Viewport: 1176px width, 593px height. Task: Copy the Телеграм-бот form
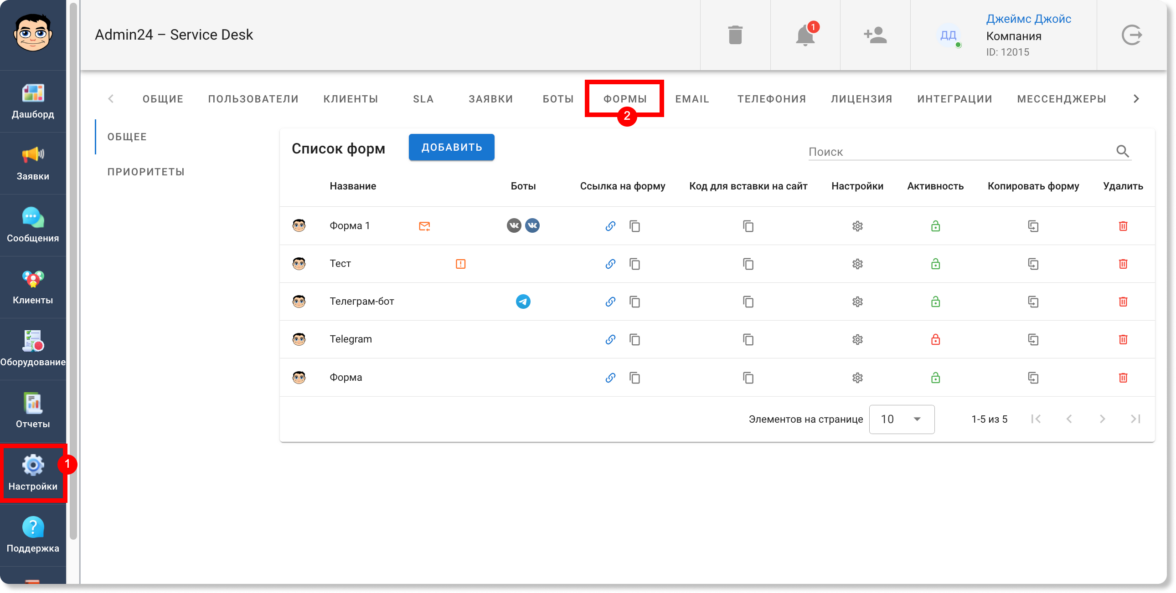[1033, 302]
